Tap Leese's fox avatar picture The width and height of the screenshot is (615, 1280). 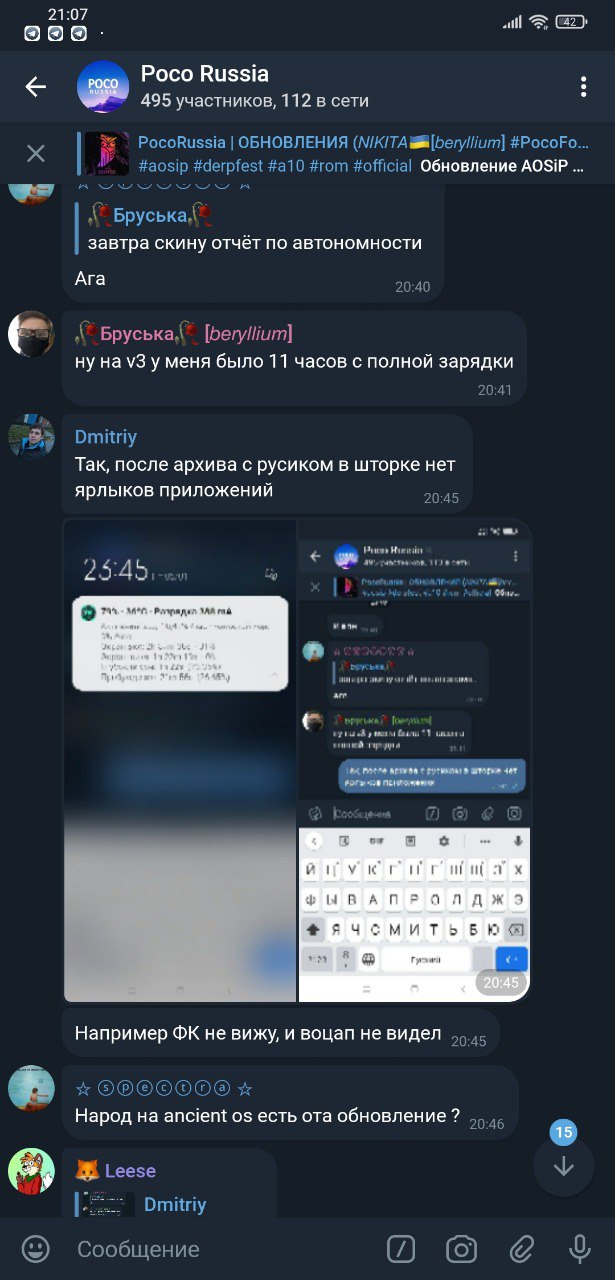click(x=31, y=1171)
